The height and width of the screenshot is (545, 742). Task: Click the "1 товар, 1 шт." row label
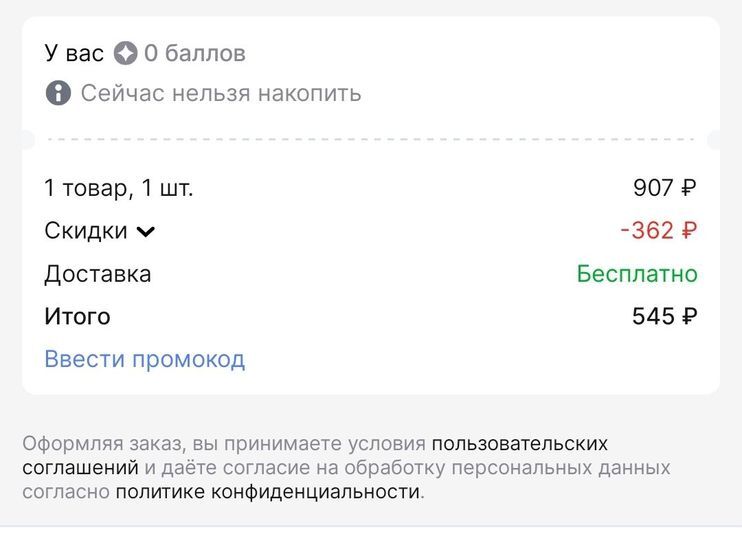point(118,188)
